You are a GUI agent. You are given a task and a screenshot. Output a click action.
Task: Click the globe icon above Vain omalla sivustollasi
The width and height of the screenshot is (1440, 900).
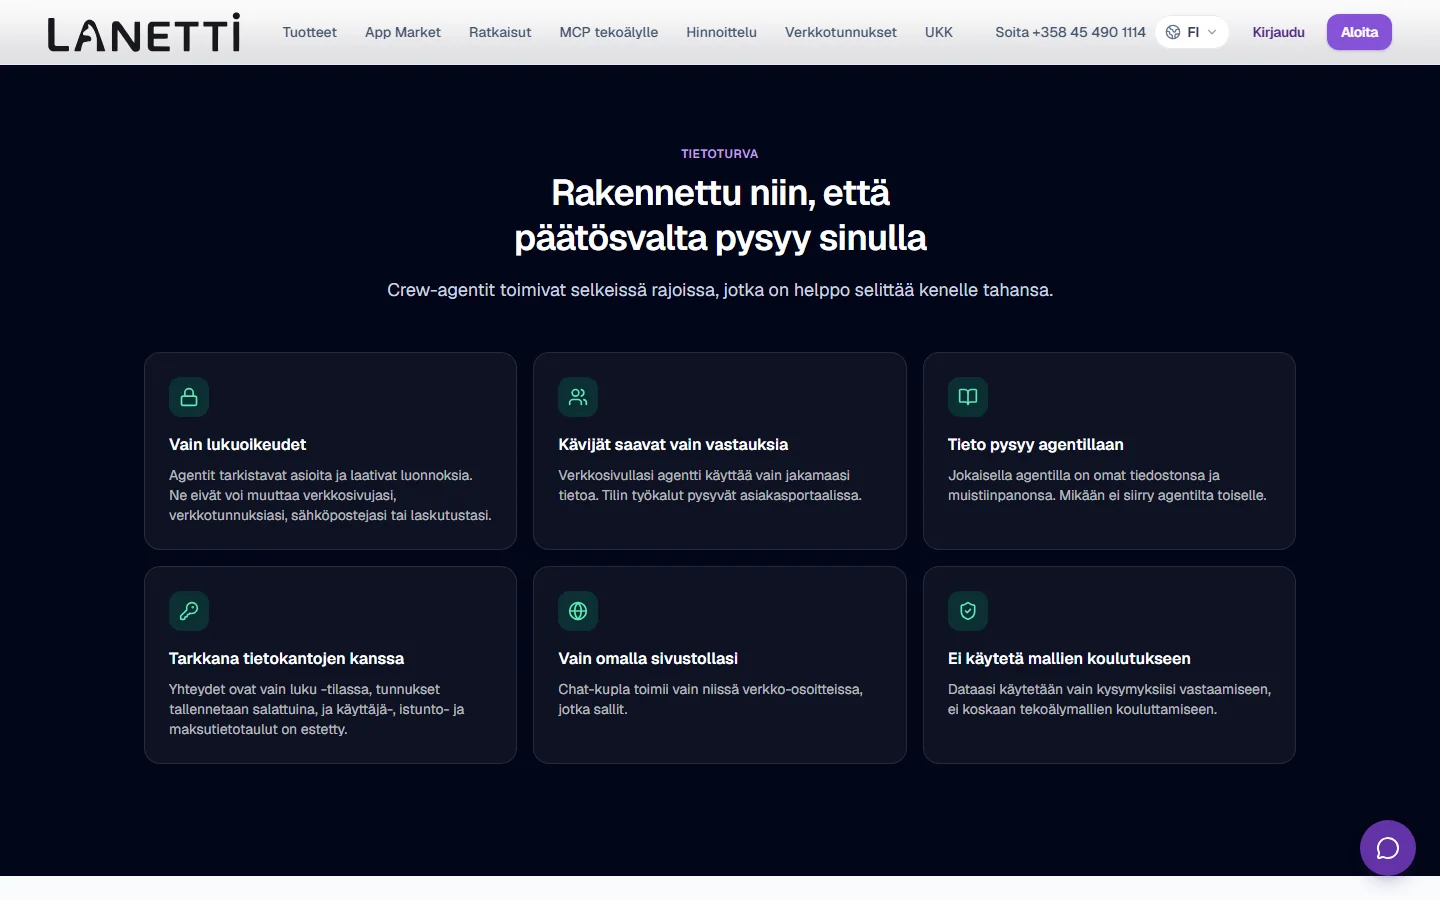pyautogui.click(x=578, y=611)
